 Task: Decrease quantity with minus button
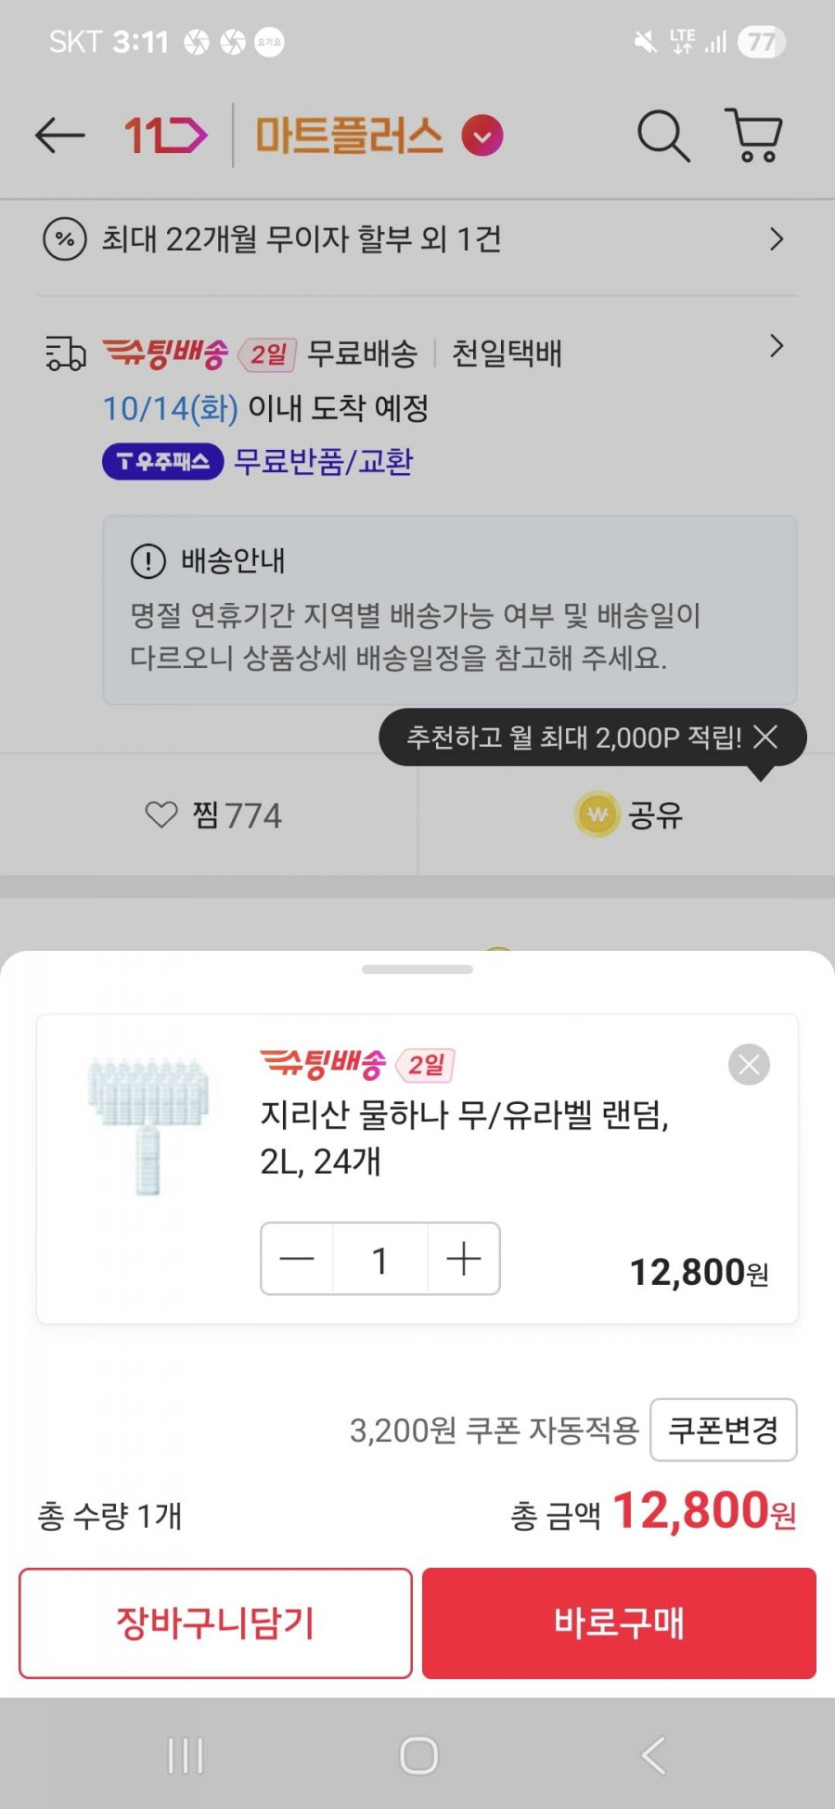(297, 1259)
